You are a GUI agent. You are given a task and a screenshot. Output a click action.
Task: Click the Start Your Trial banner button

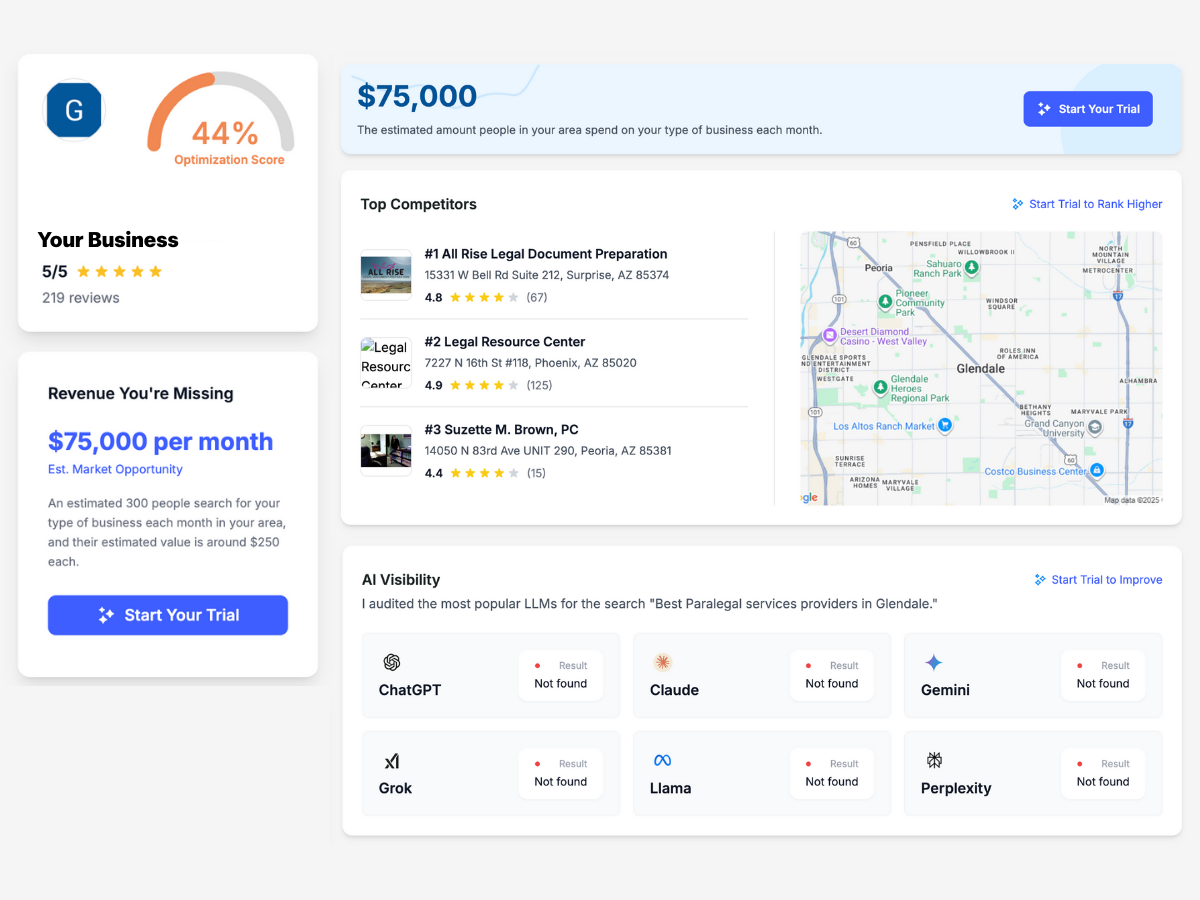click(x=1088, y=108)
